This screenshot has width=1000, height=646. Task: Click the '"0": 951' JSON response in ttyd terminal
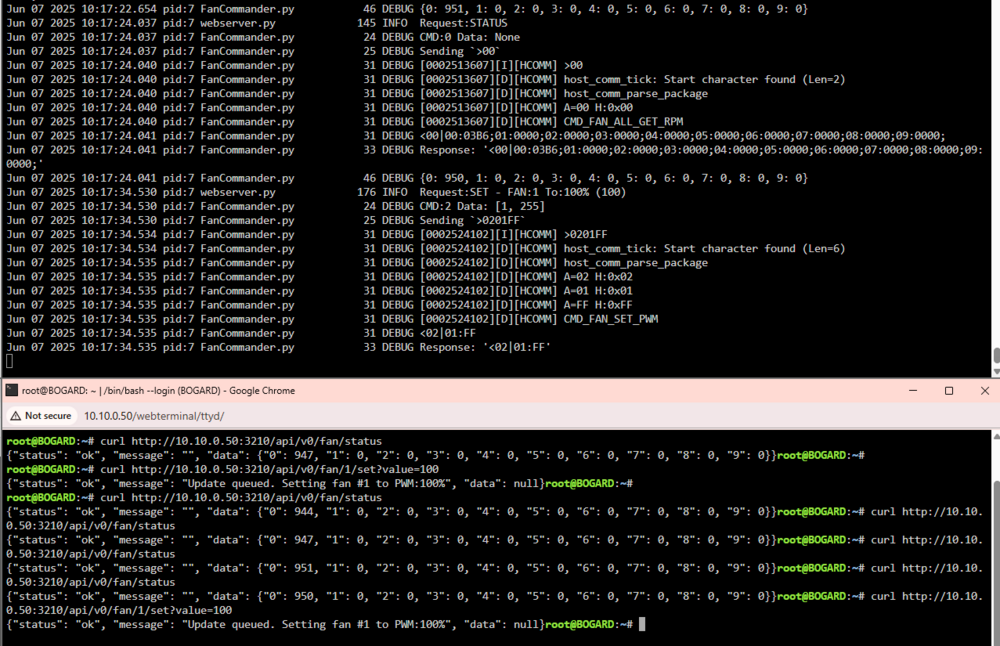click(x=392, y=568)
